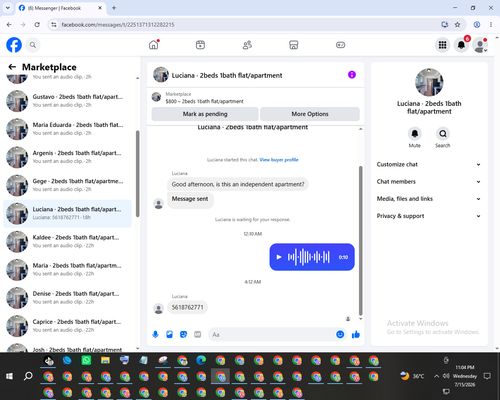Mute the chat using the bell button
500x400 pixels.
pos(415,134)
